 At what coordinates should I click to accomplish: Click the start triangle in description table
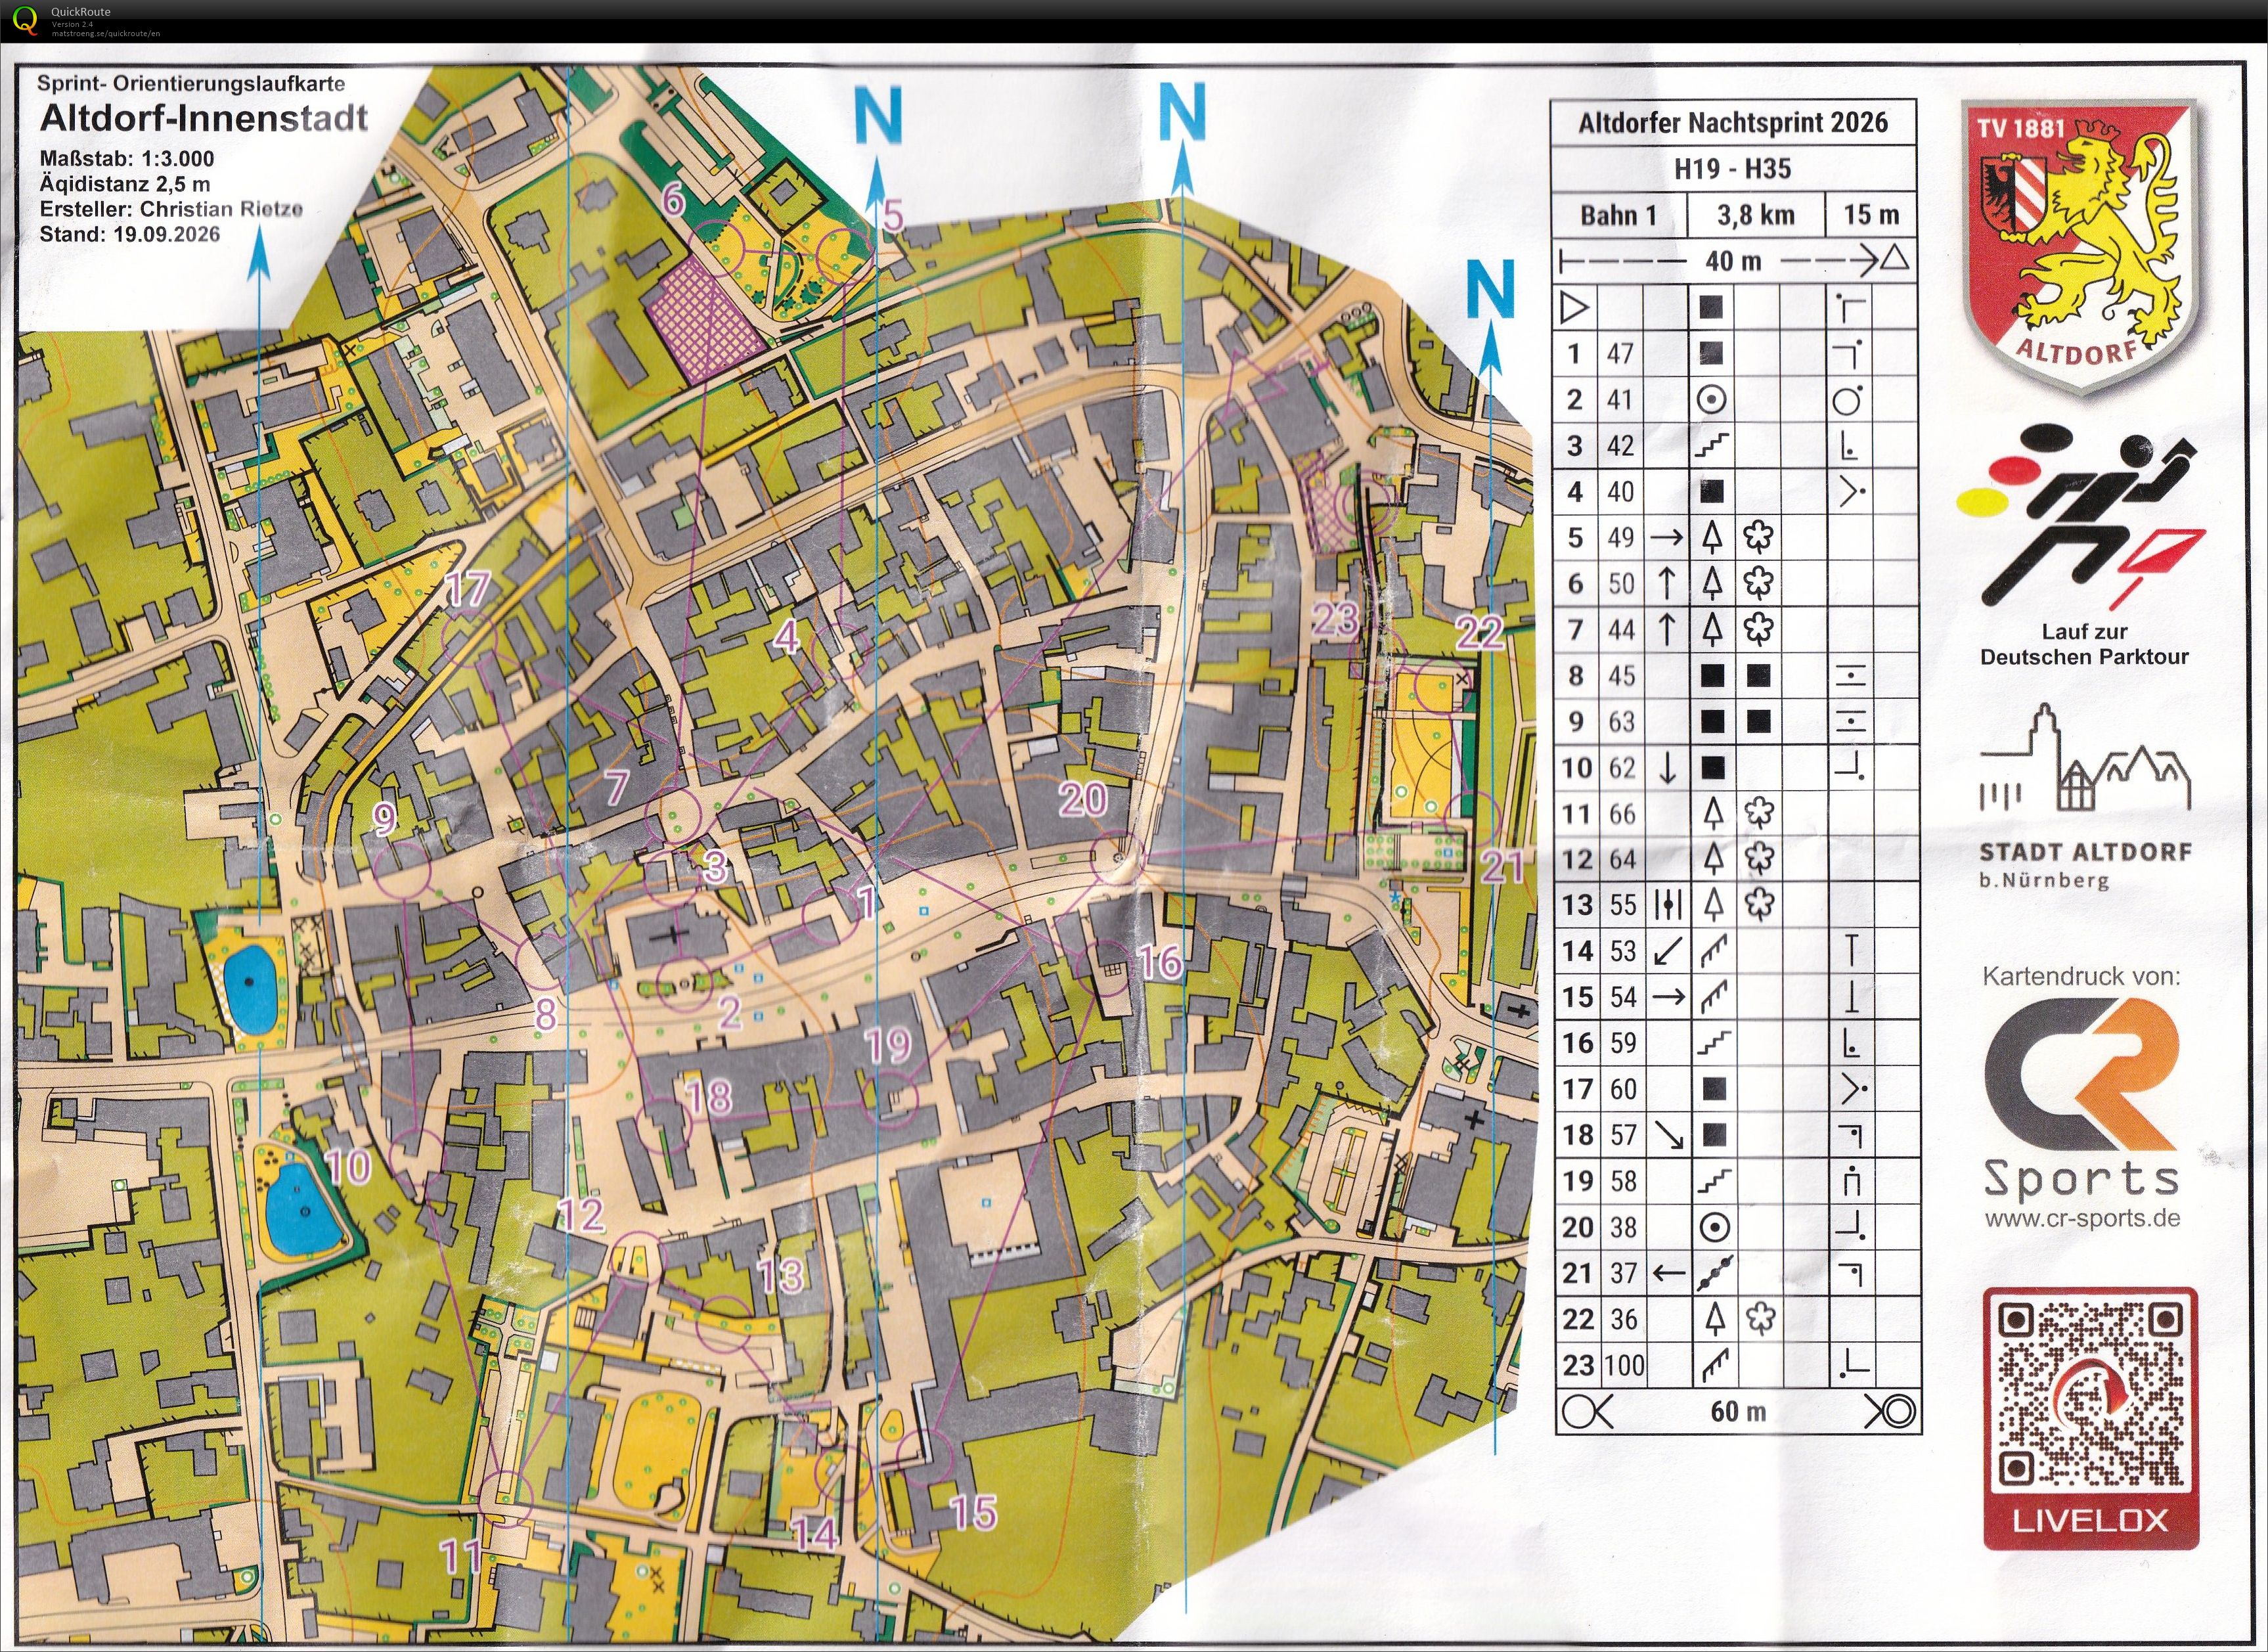tap(1575, 307)
